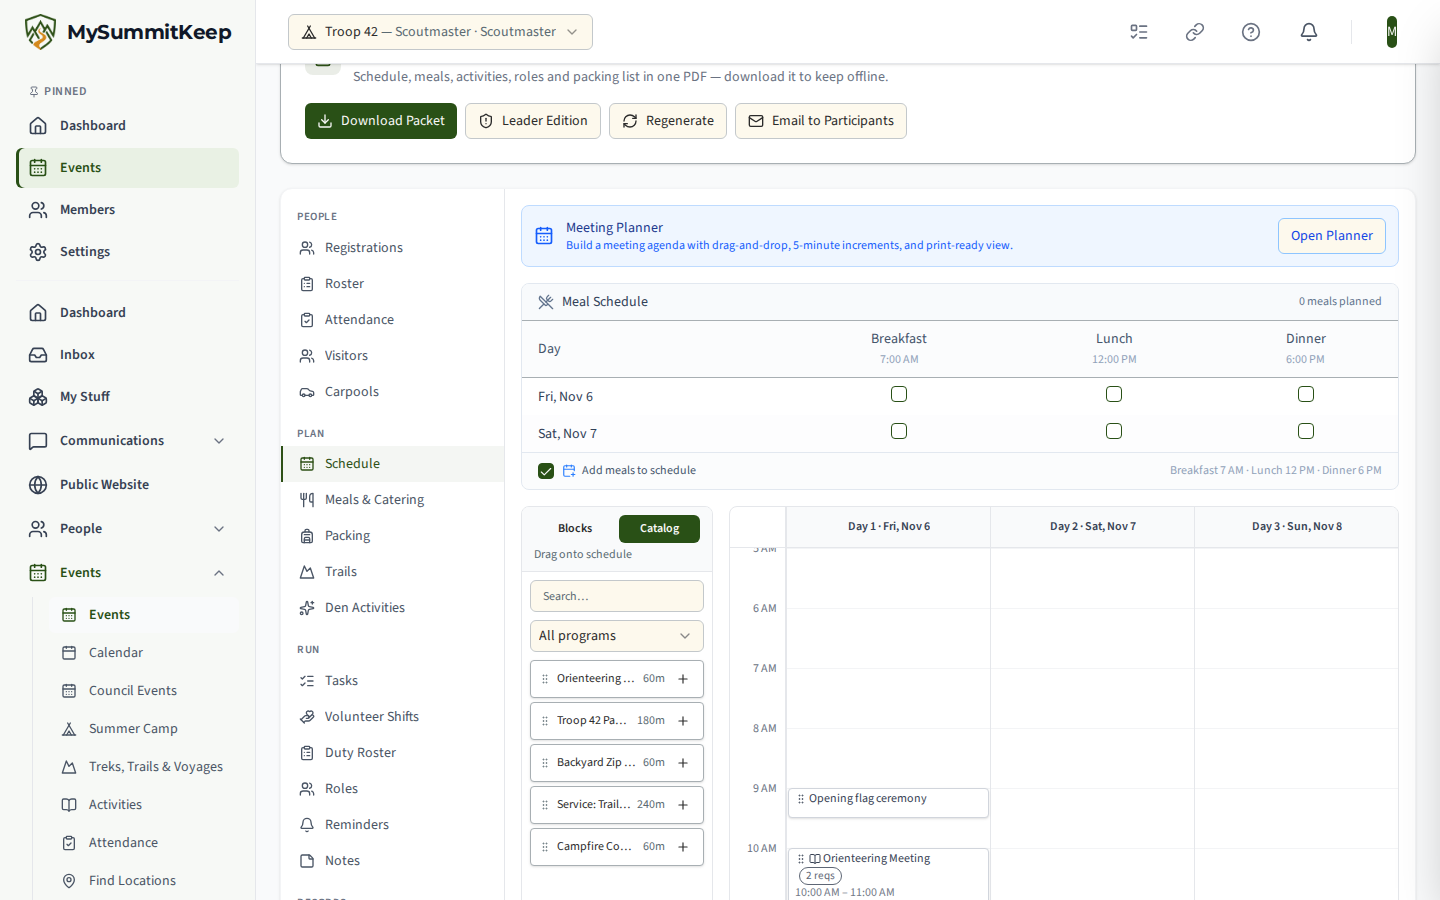Click the Campfire catalog block drag handle

coord(545,847)
